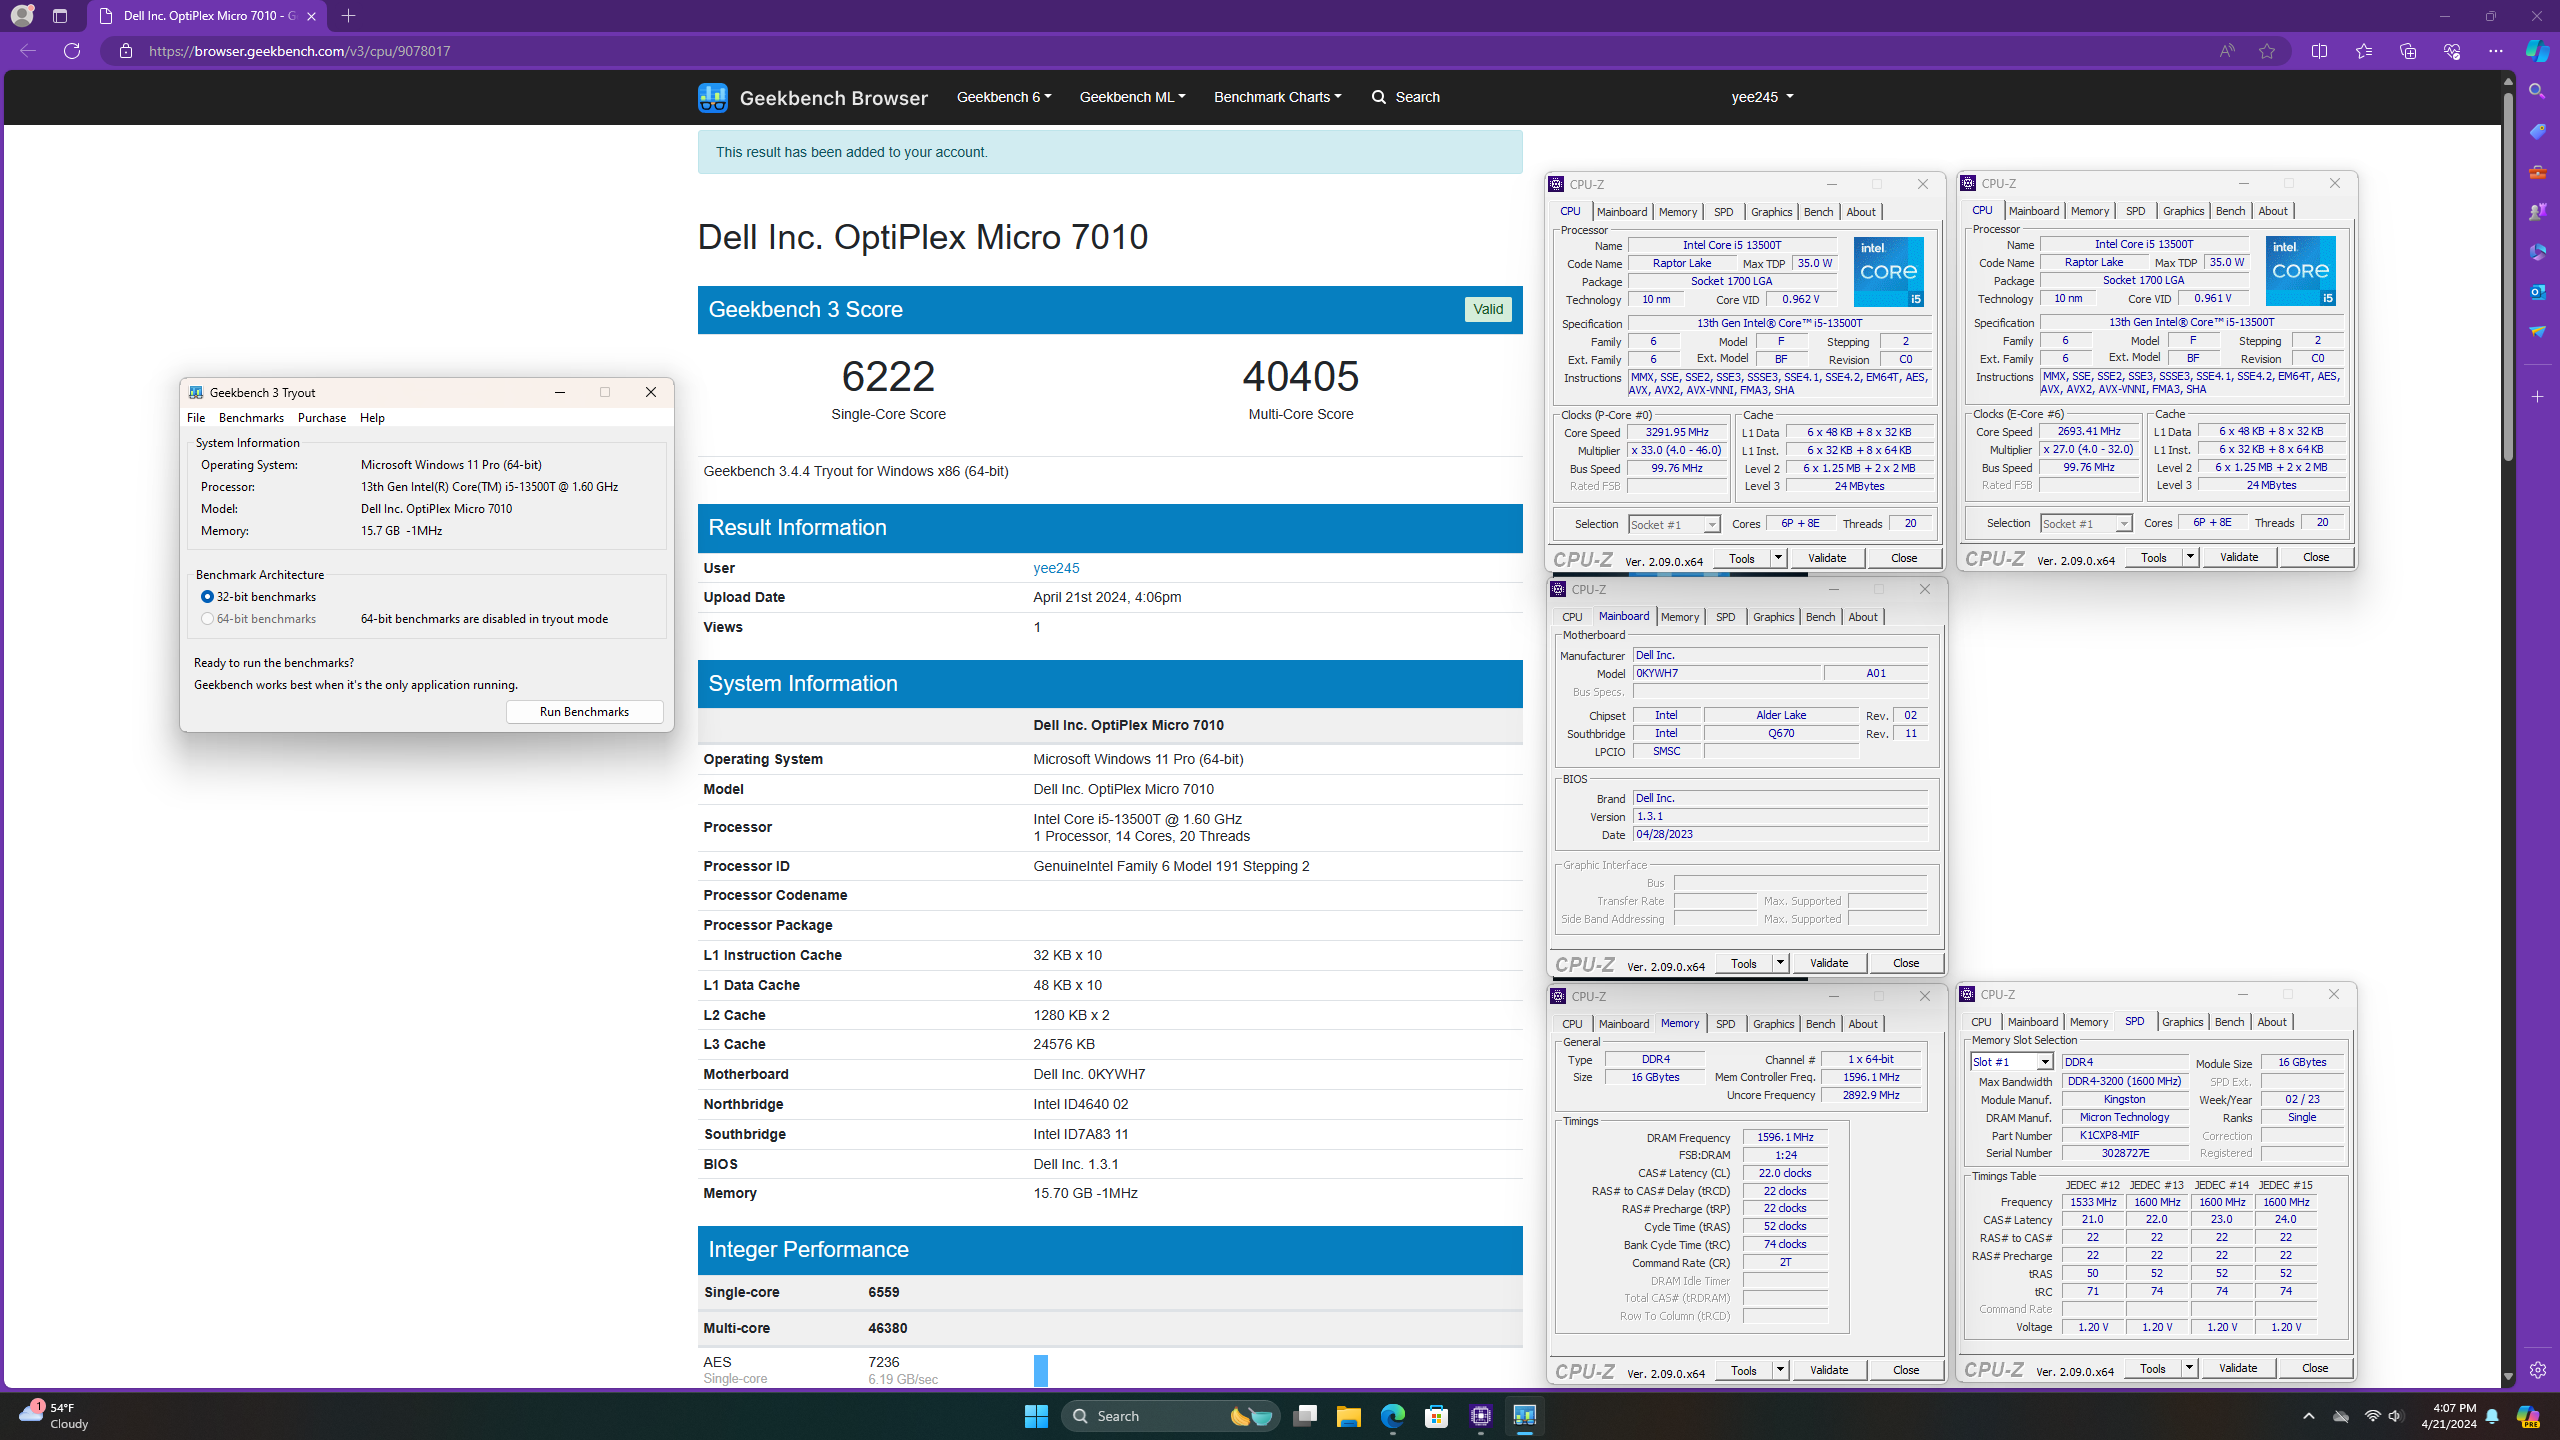Open the volume speaker tray icon
The image size is (2560, 1440).
[x=2396, y=1416]
